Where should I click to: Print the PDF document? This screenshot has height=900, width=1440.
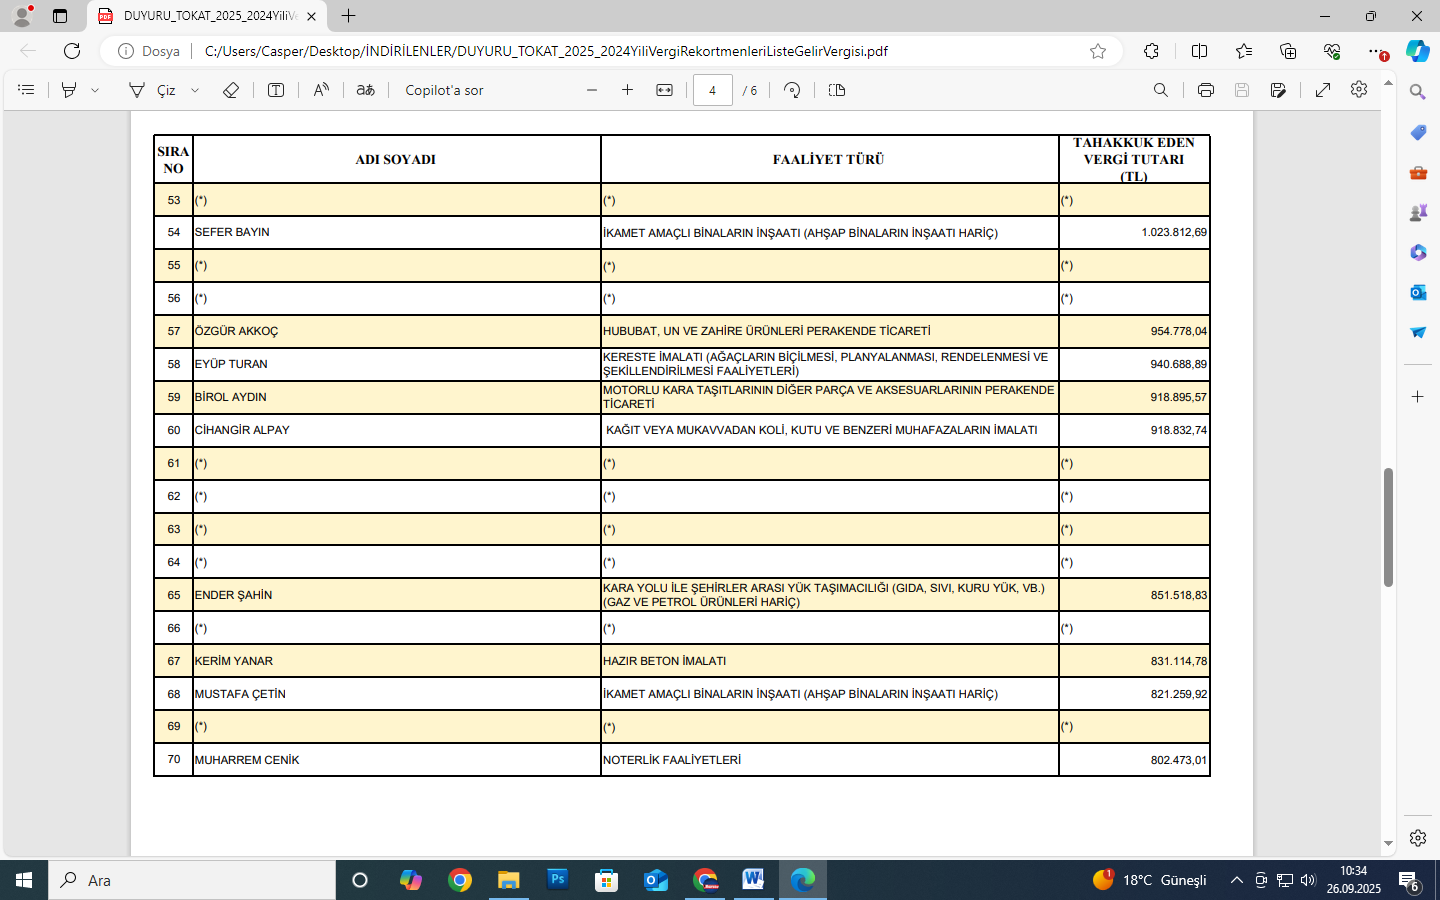point(1206,90)
